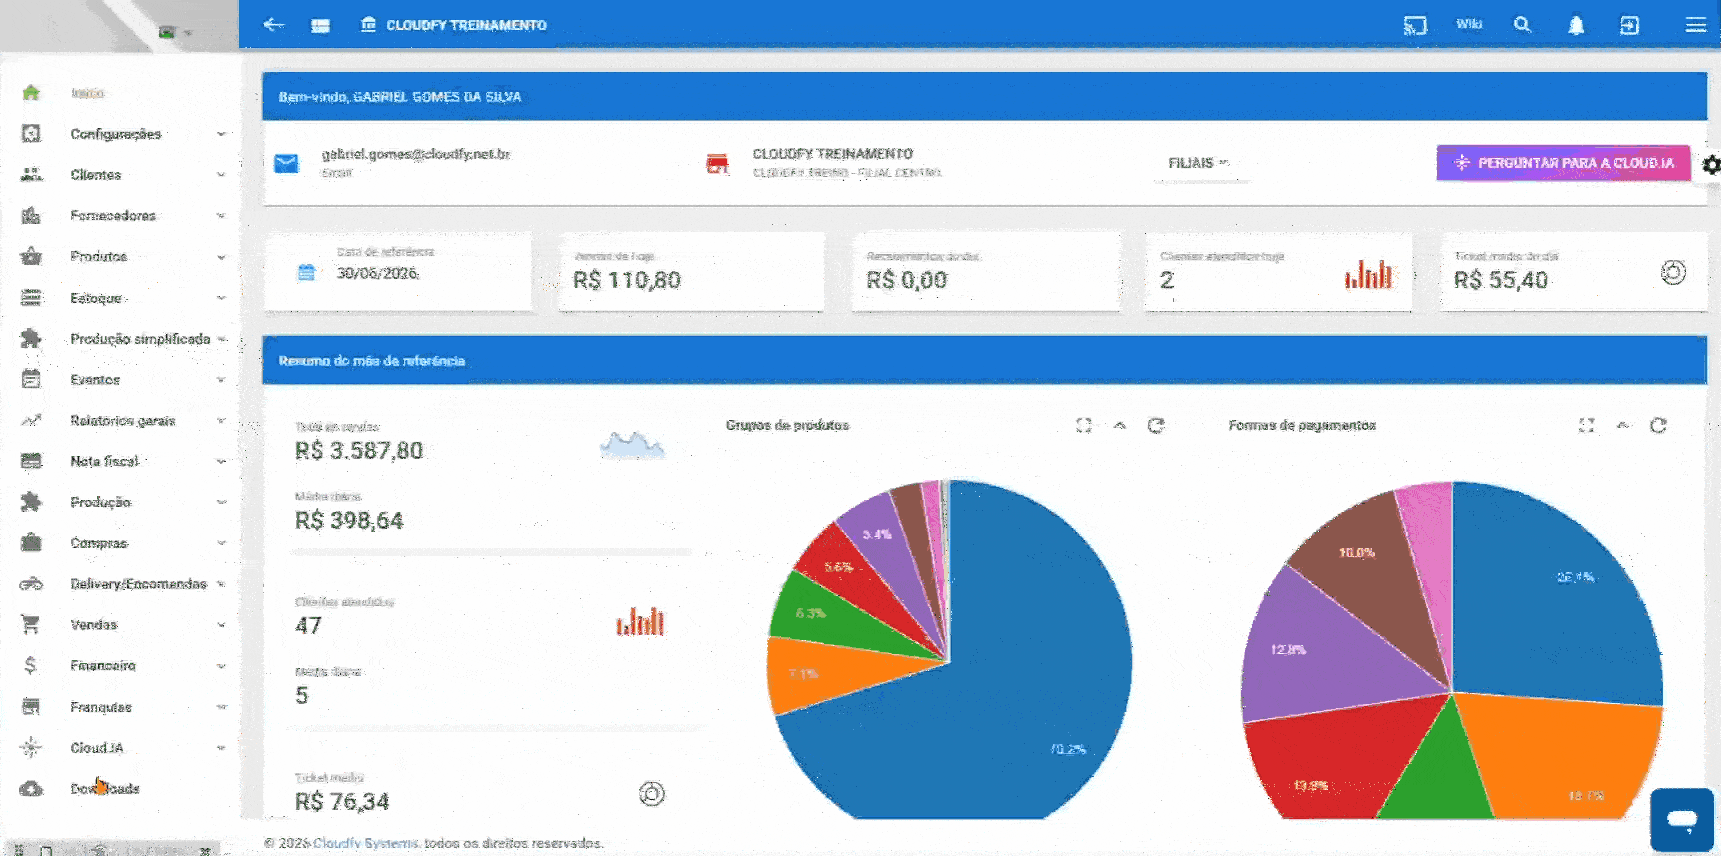The width and height of the screenshot is (1721, 856).
Task: Click PERGUNTAR PARA A CLOUD IA button
Action: 1563,163
